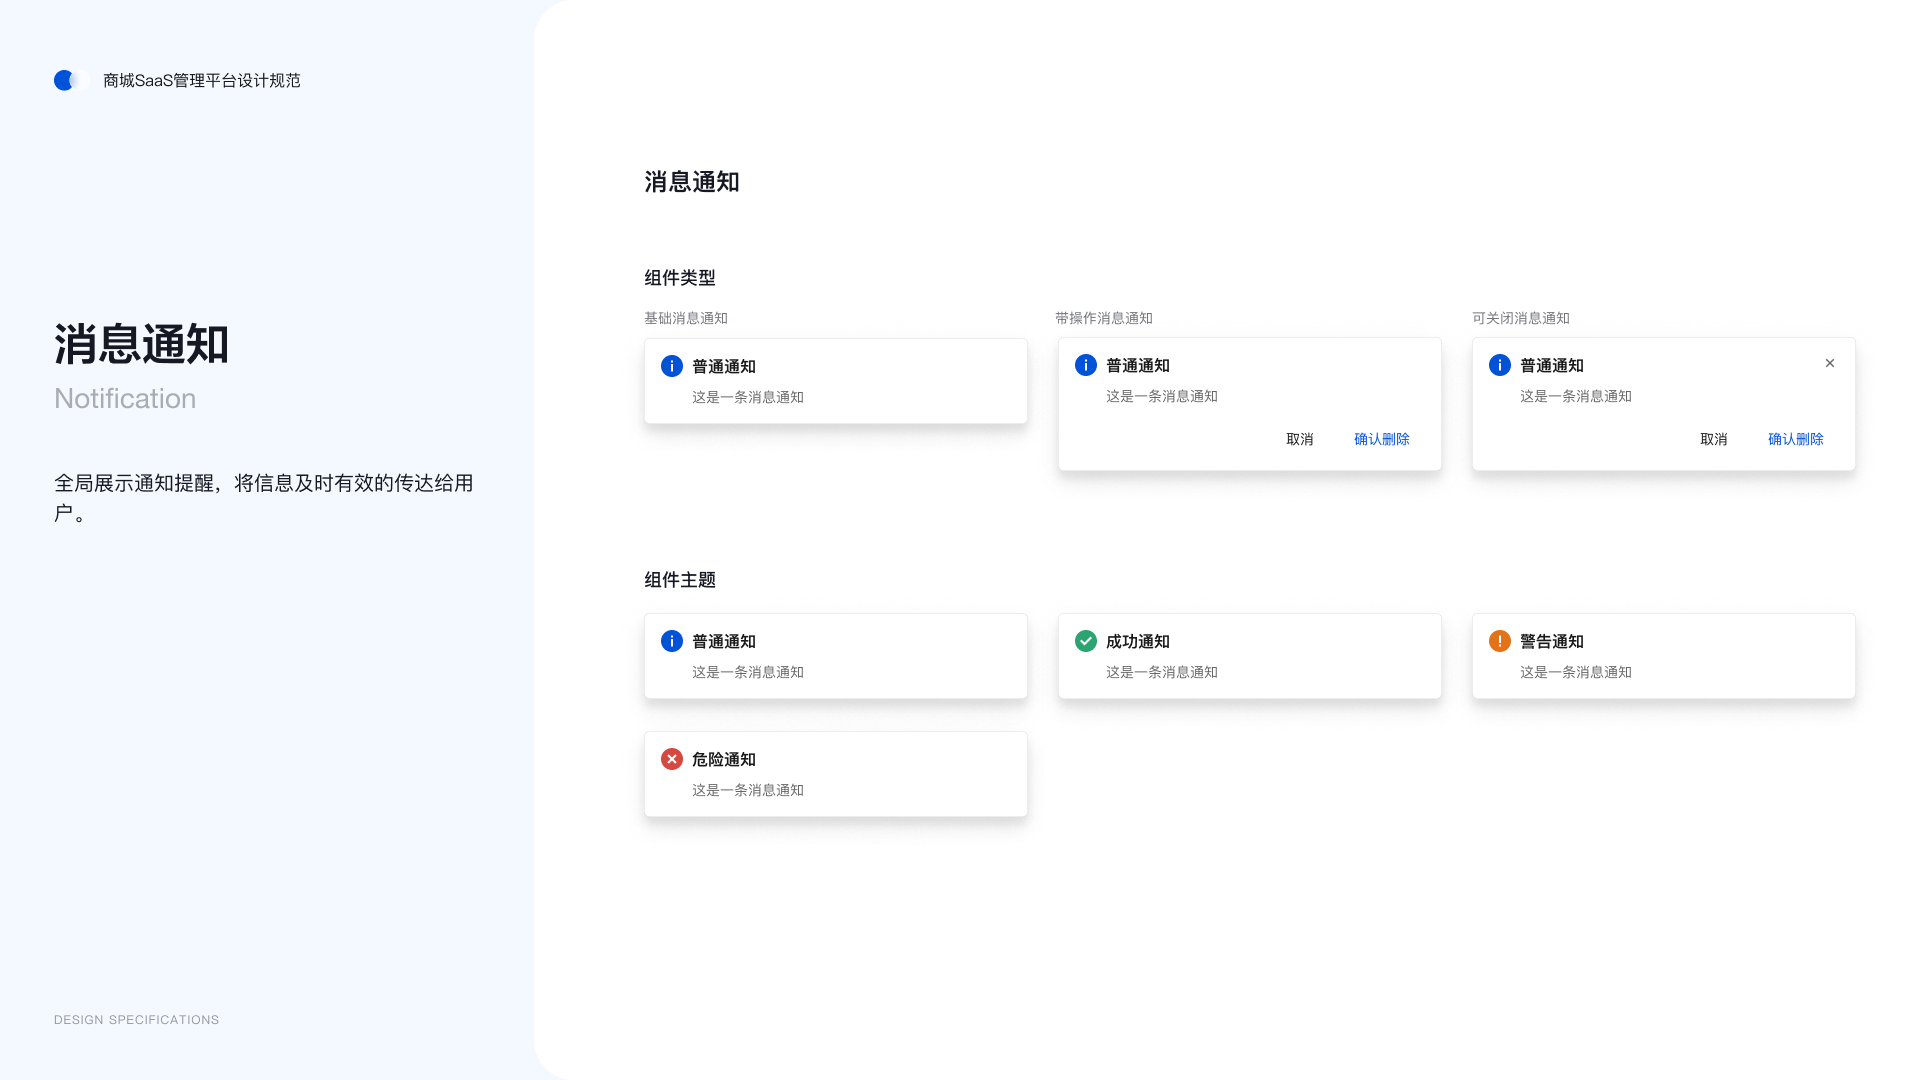Select the 基础消息通知 label
1920x1080 pixels.
[x=686, y=318]
